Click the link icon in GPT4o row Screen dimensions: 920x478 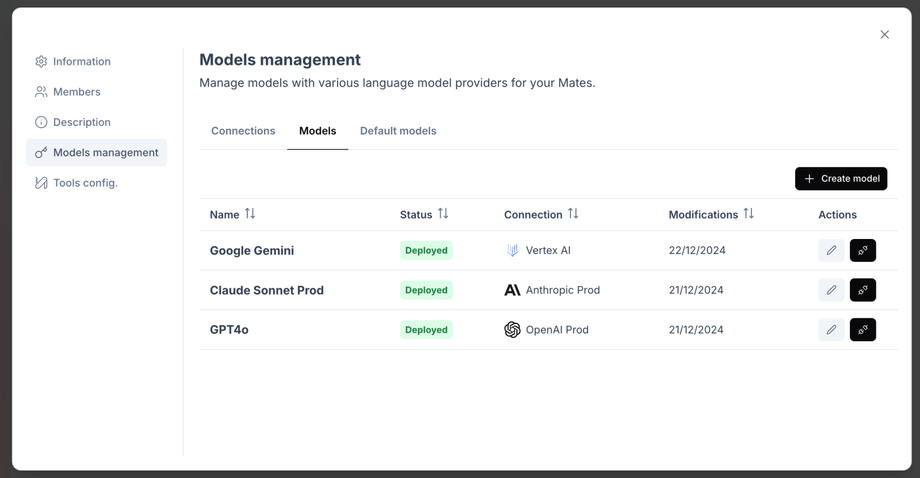[862, 329]
